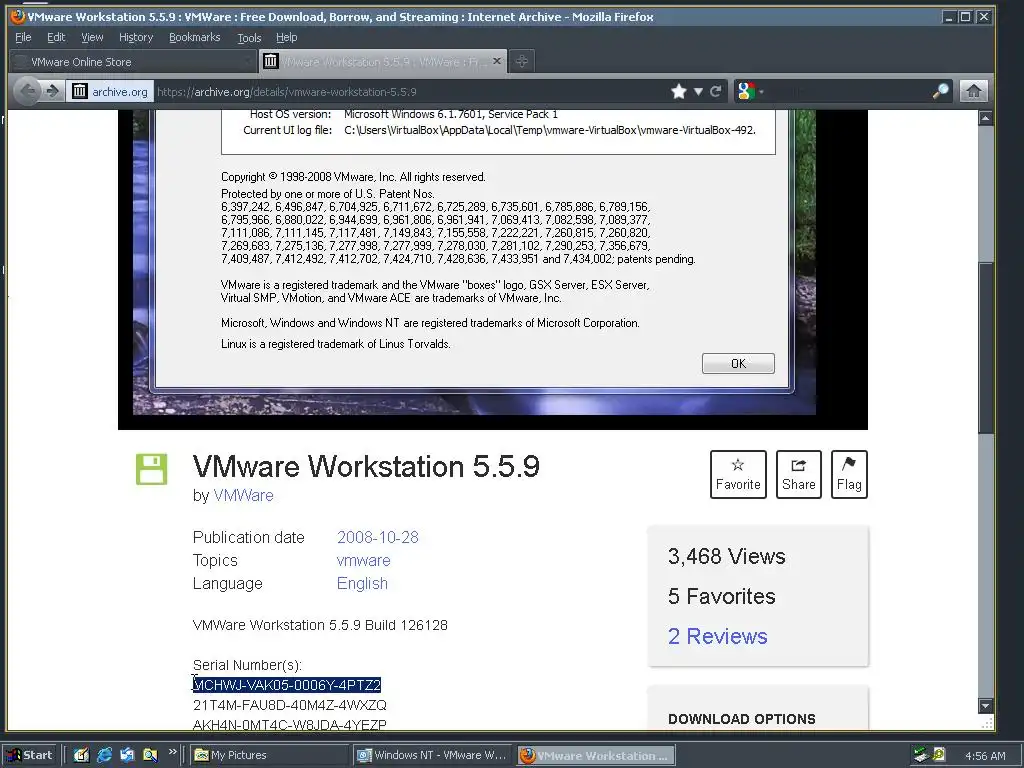
Task: Favorite this item with the star button
Action: point(738,474)
